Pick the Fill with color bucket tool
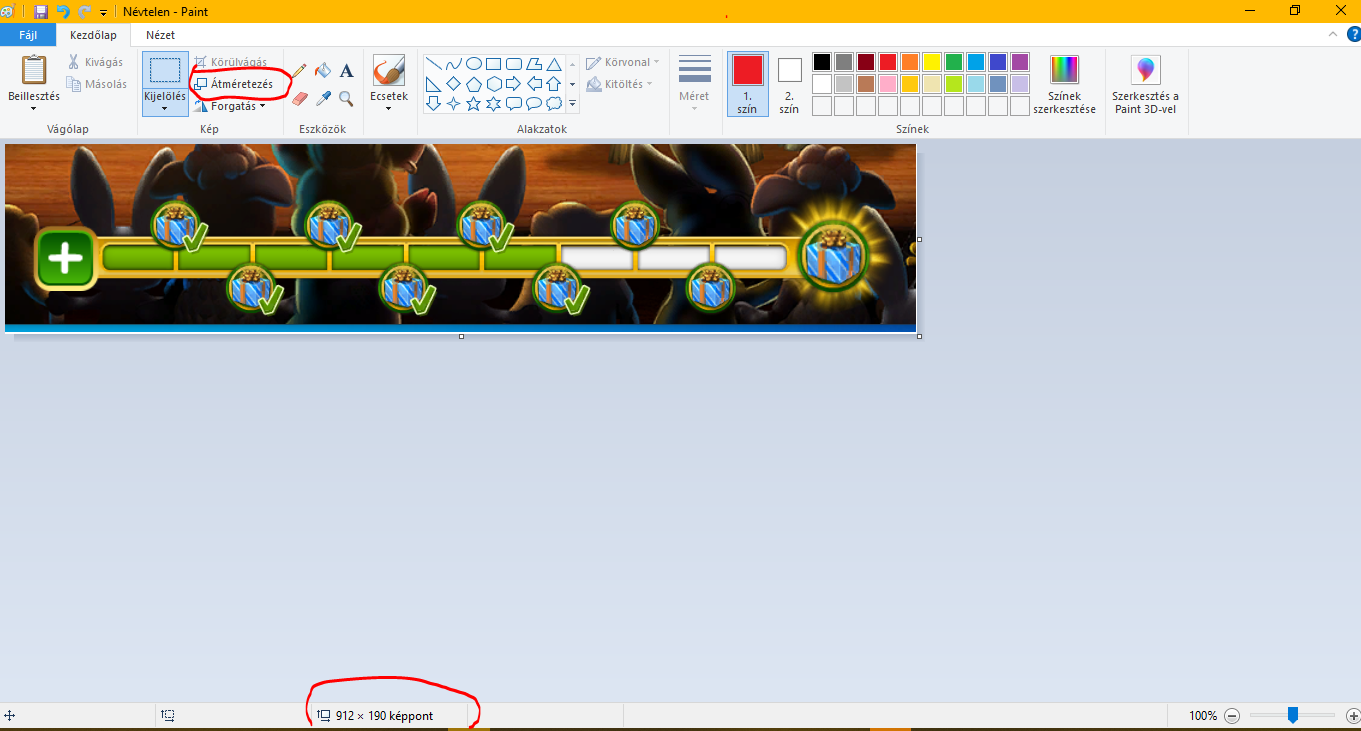The width and height of the screenshot is (1361, 731). coord(323,71)
